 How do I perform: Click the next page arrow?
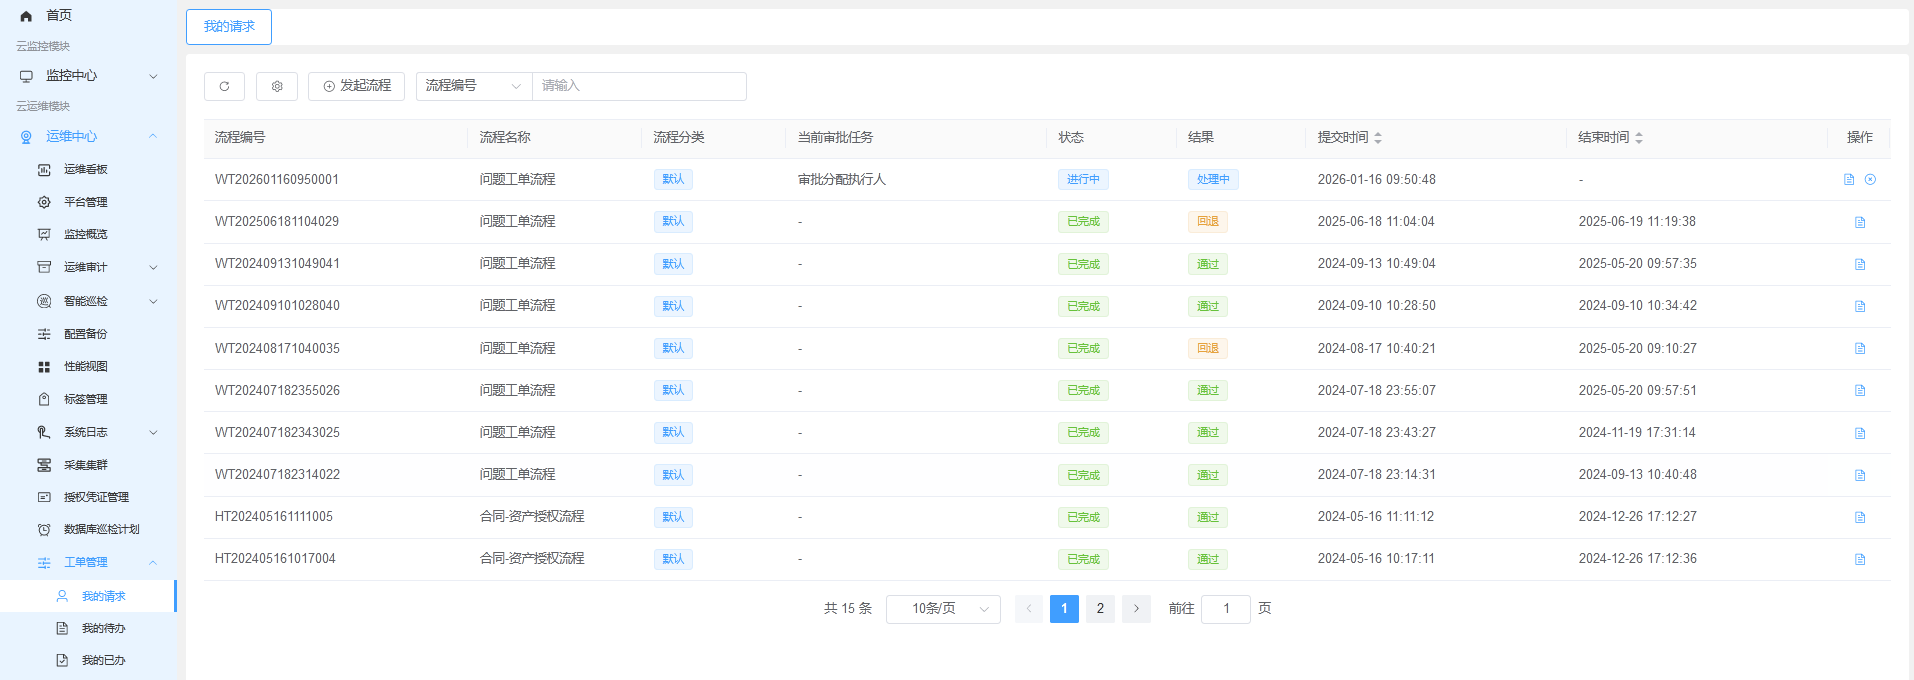(1136, 609)
